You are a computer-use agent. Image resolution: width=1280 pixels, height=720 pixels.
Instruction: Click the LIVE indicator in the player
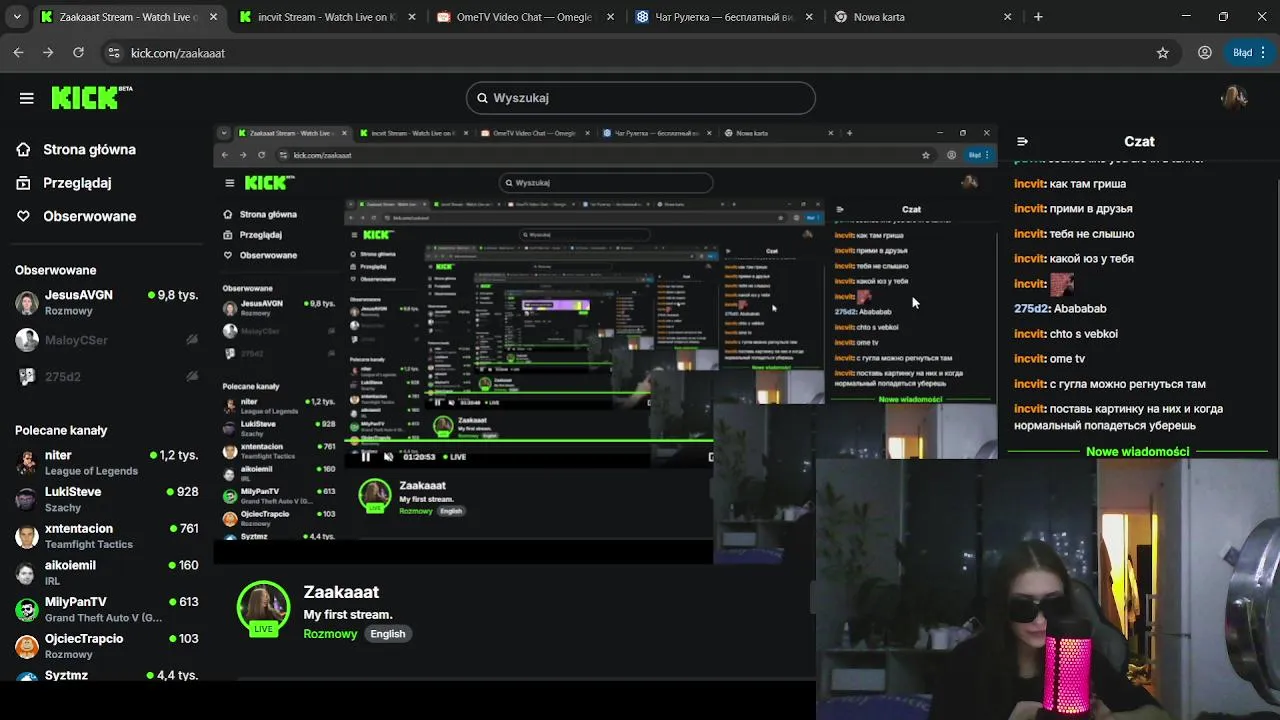tap(454, 457)
